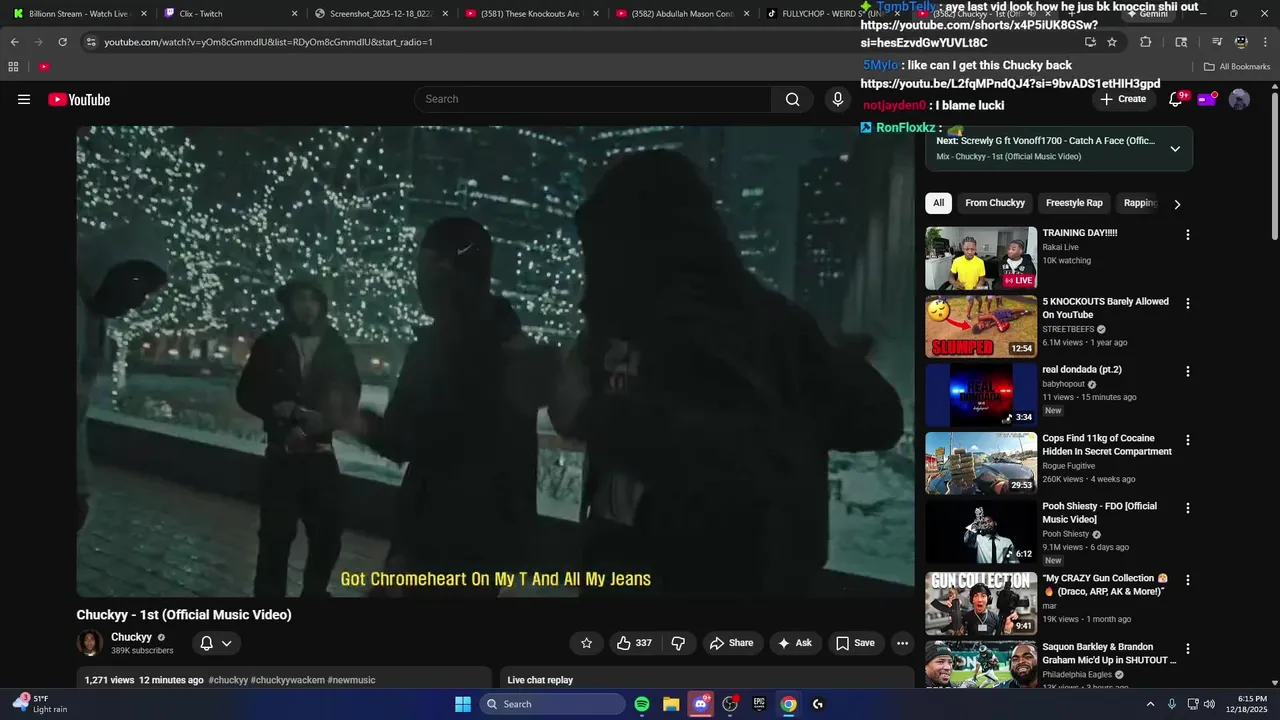Click into the YouTube search field
Viewport: 1280px width, 720px height.
[x=592, y=99]
